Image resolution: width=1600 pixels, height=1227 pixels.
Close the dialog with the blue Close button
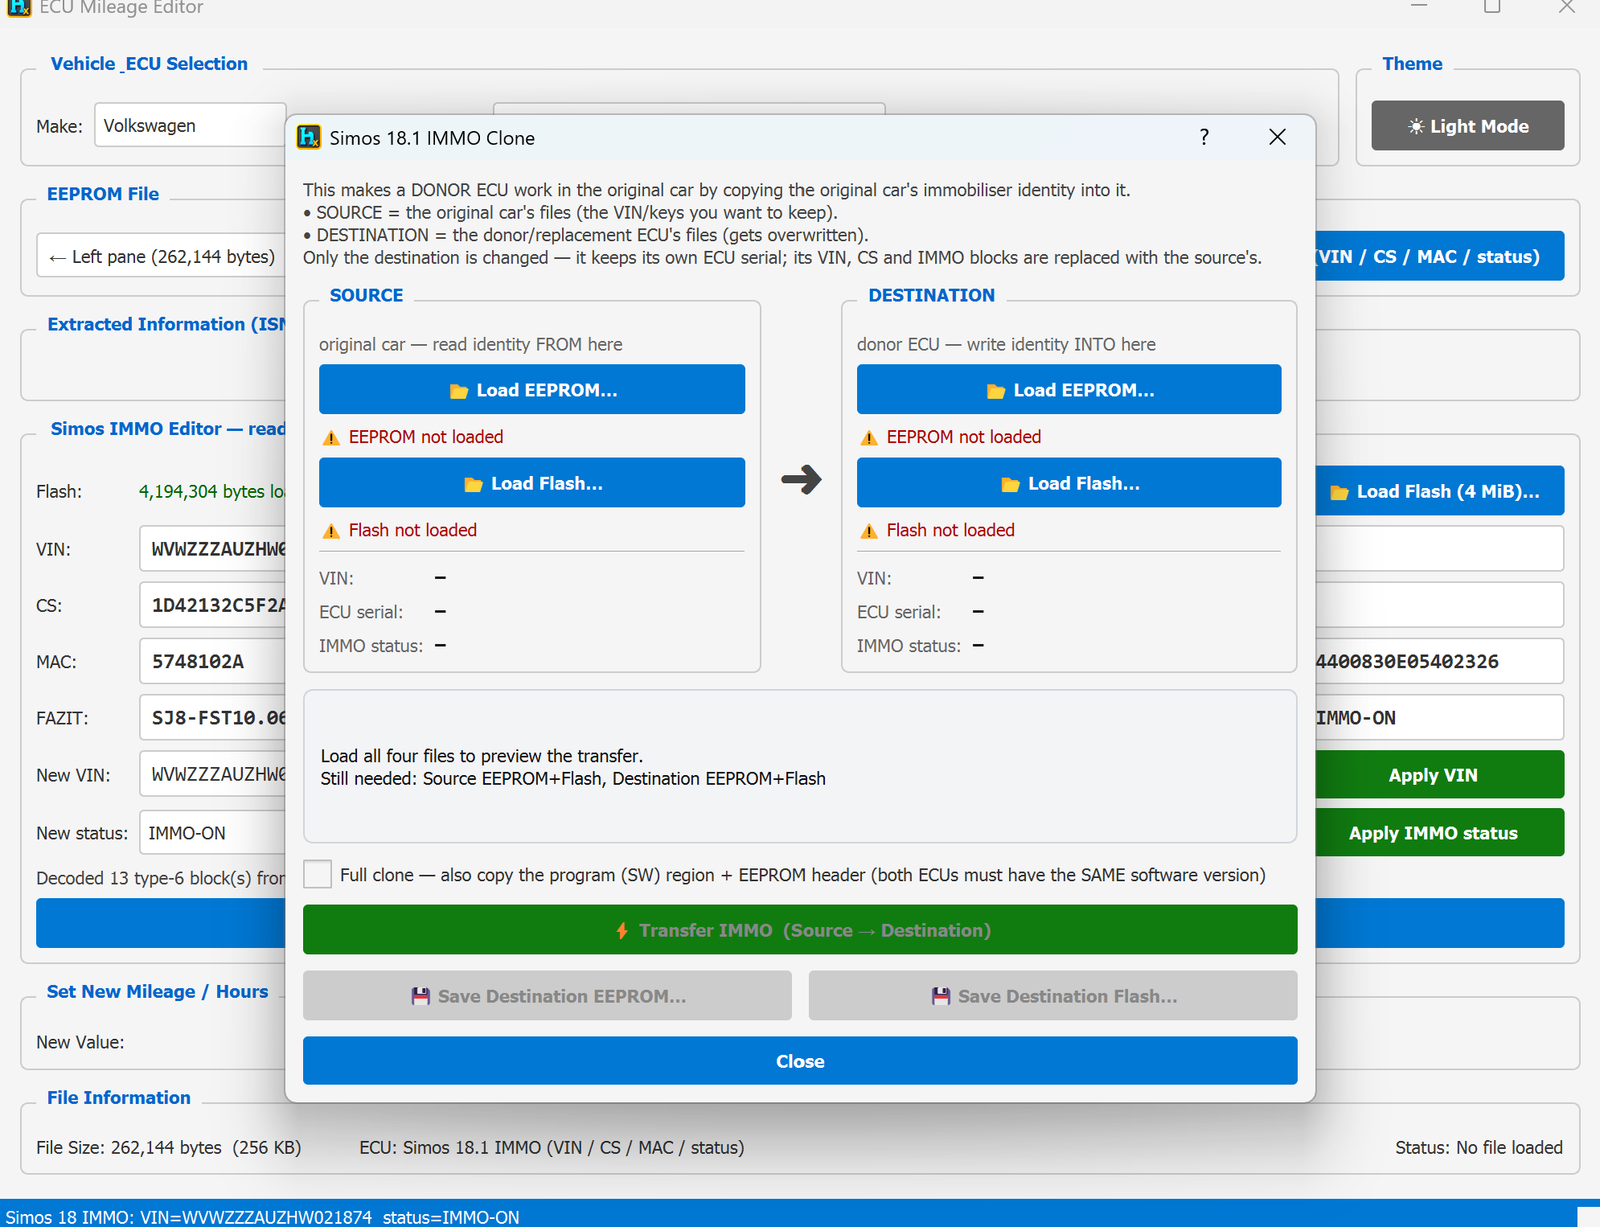[800, 1061]
